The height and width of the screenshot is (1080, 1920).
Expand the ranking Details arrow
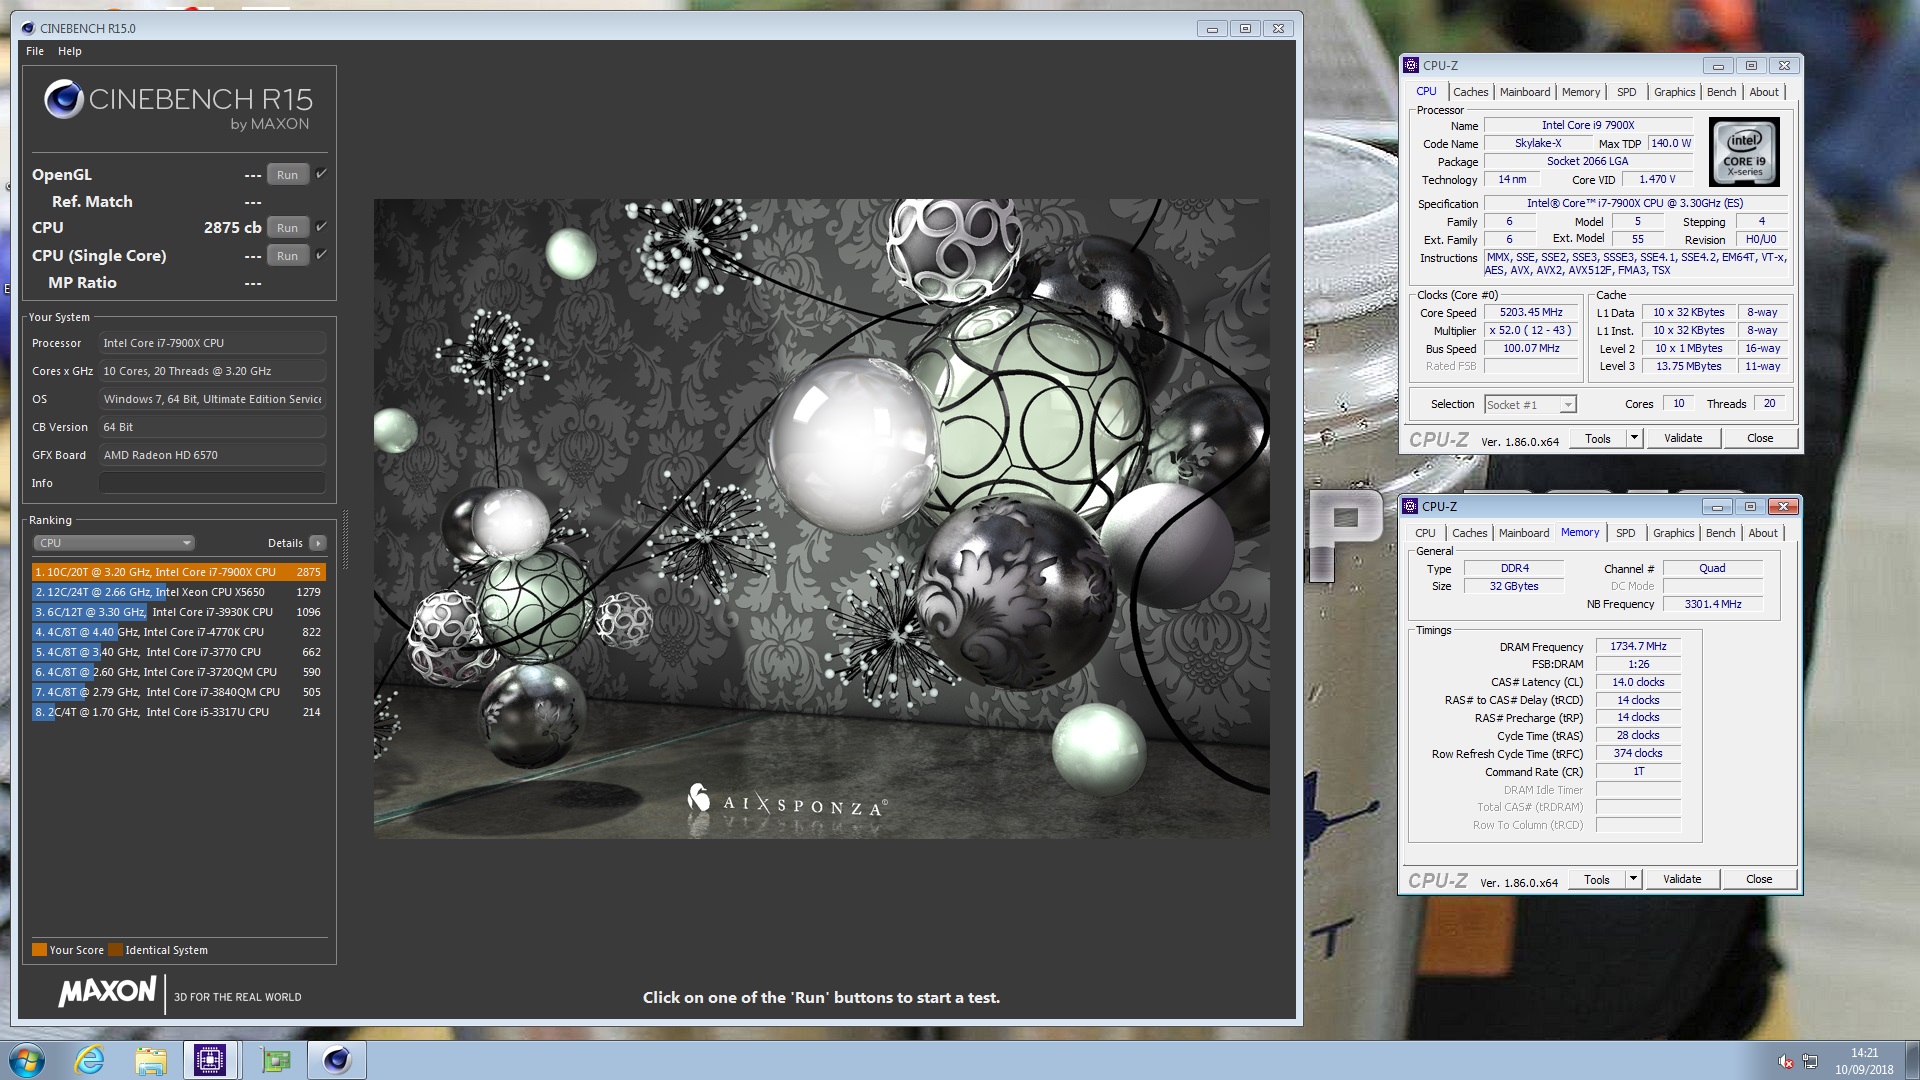317,543
